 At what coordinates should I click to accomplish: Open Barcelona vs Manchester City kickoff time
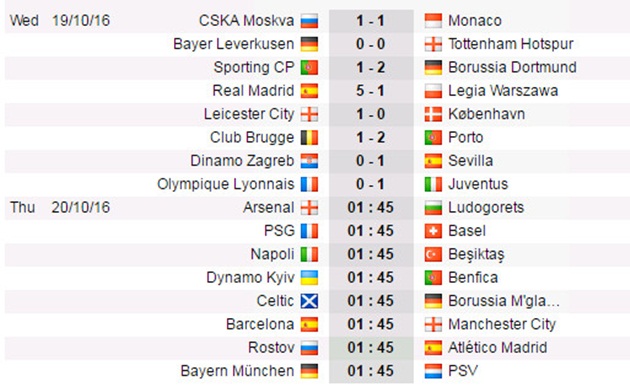tap(370, 324)
